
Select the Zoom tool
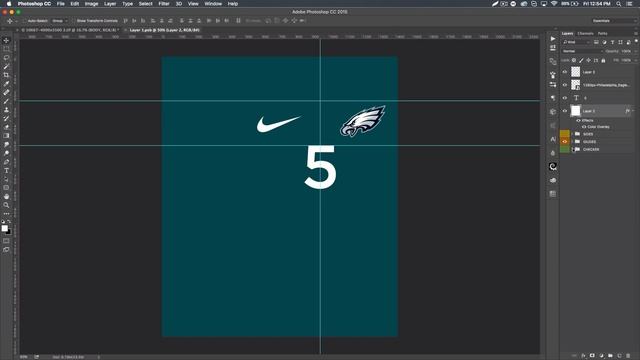(x=6, y=205)
